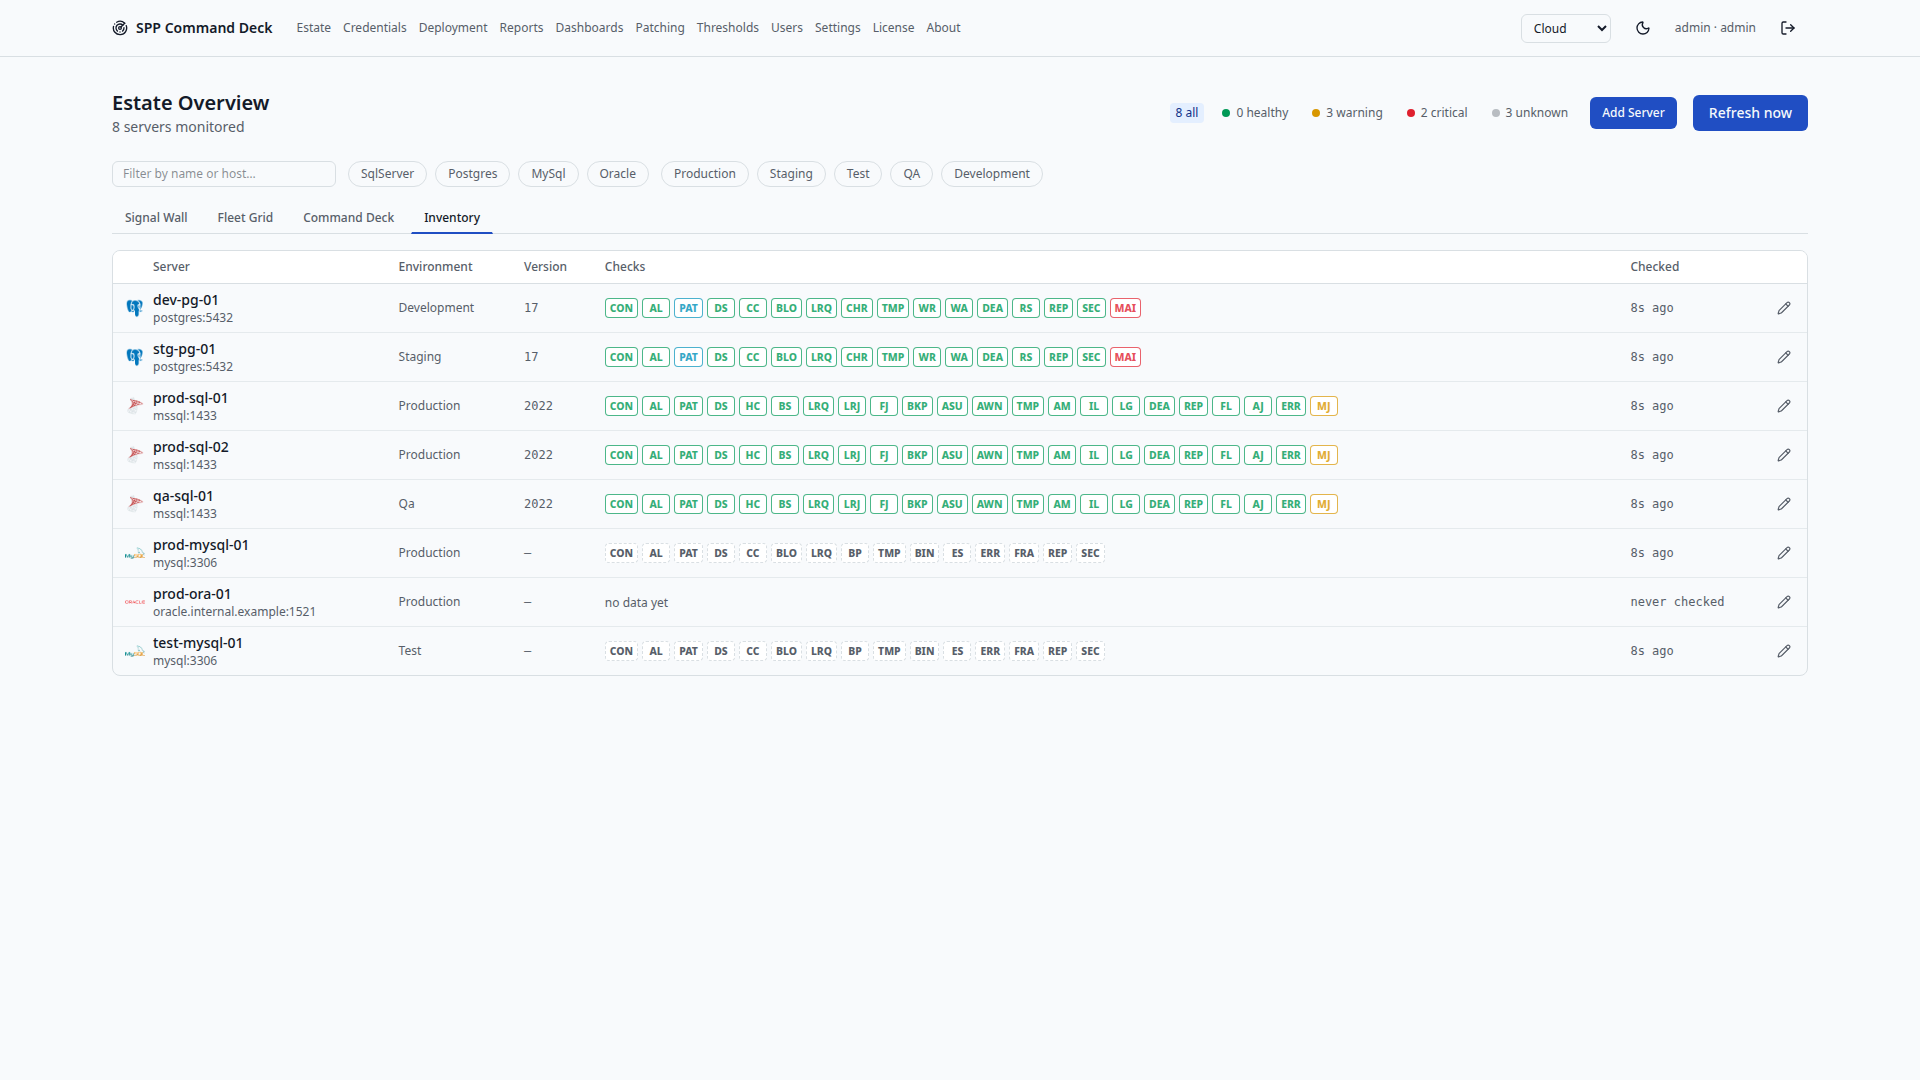Edit prod-sql-02 with pencil icon
Viewport: 1920px width, 1080px height.
coord(1784,455)
